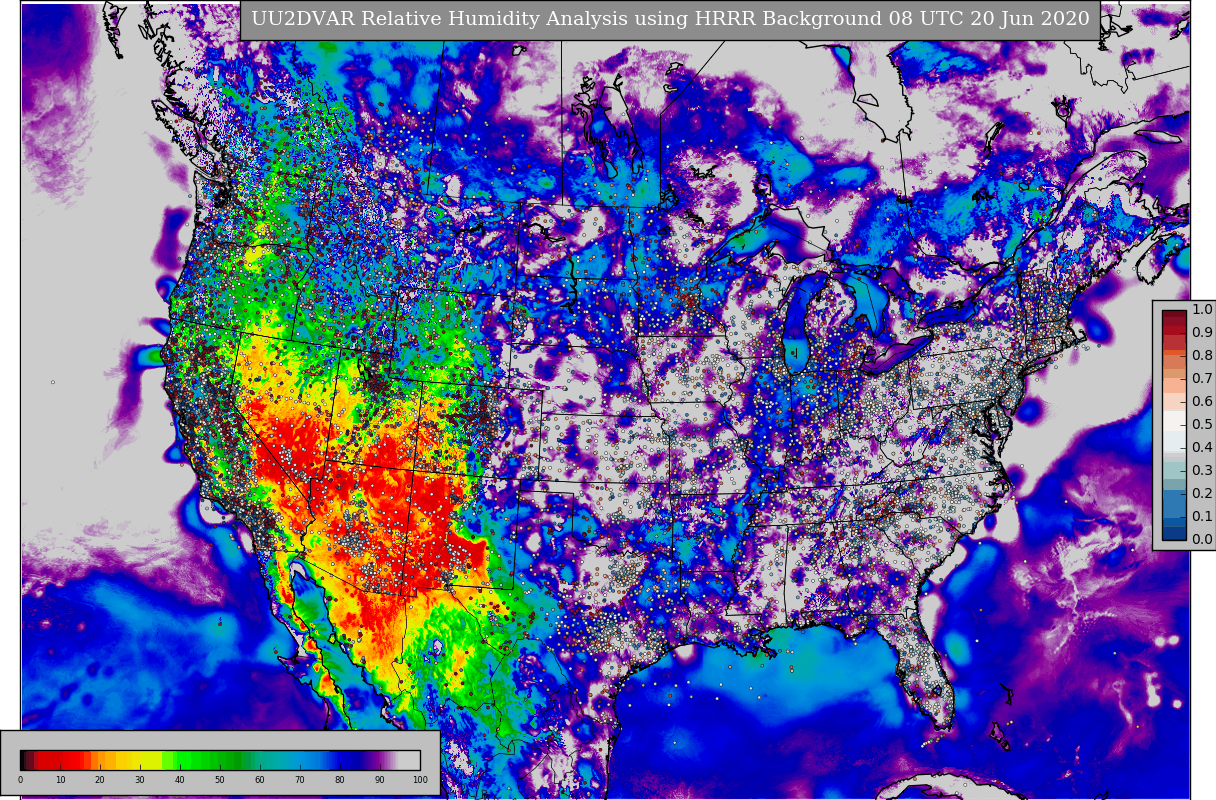Viewport: 1216px width, 800px height.
Task: Click the "0.7" label on vertical colorbar
Action: tap(1202, 379)
